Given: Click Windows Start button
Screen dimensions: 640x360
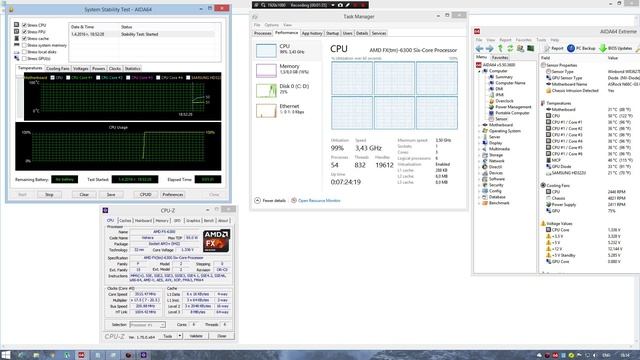Looking at the screenshot, I should click(6, 355).
